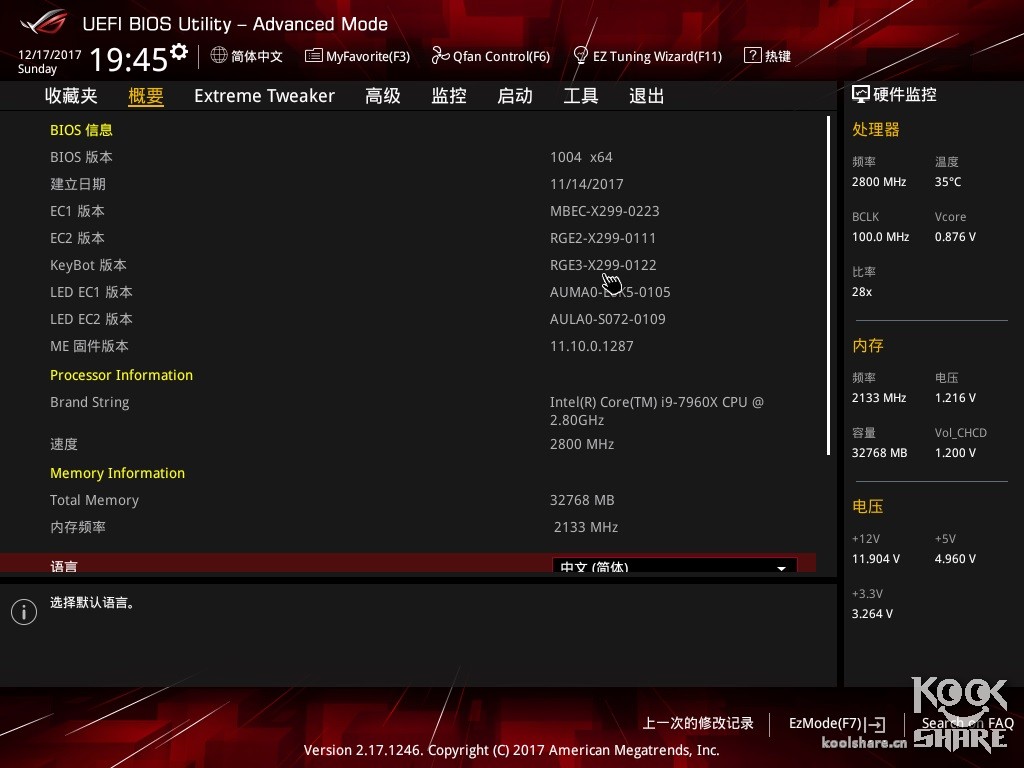Click Vcore 0.876 V reading
Screen dimensions: 1024x768
tap(955, 236)
